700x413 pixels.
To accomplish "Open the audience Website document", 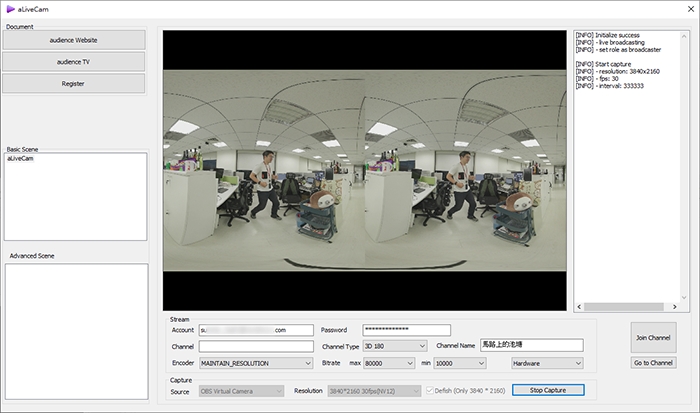I will (74, 39).
